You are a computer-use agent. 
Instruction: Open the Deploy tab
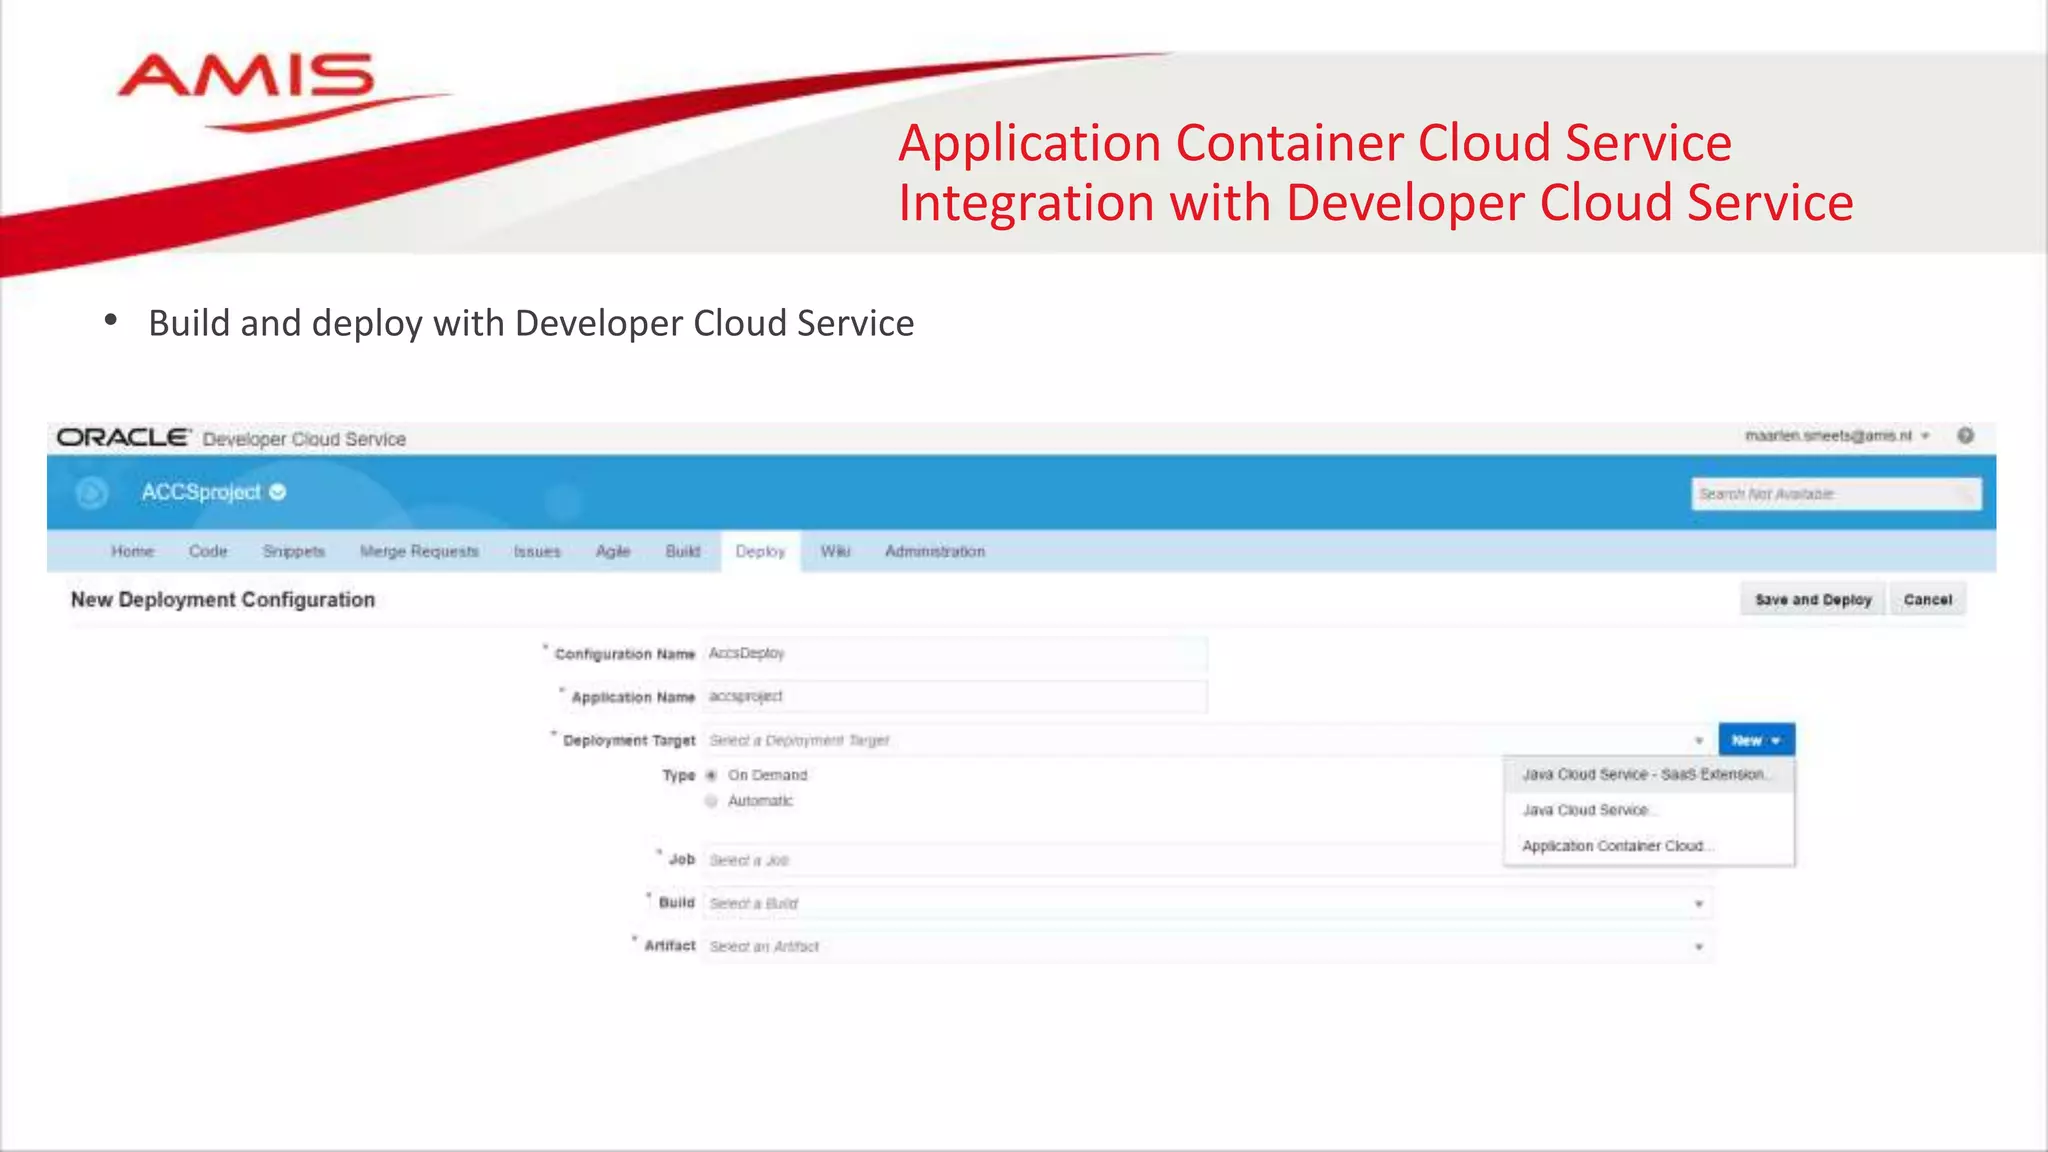click(760, 551)
